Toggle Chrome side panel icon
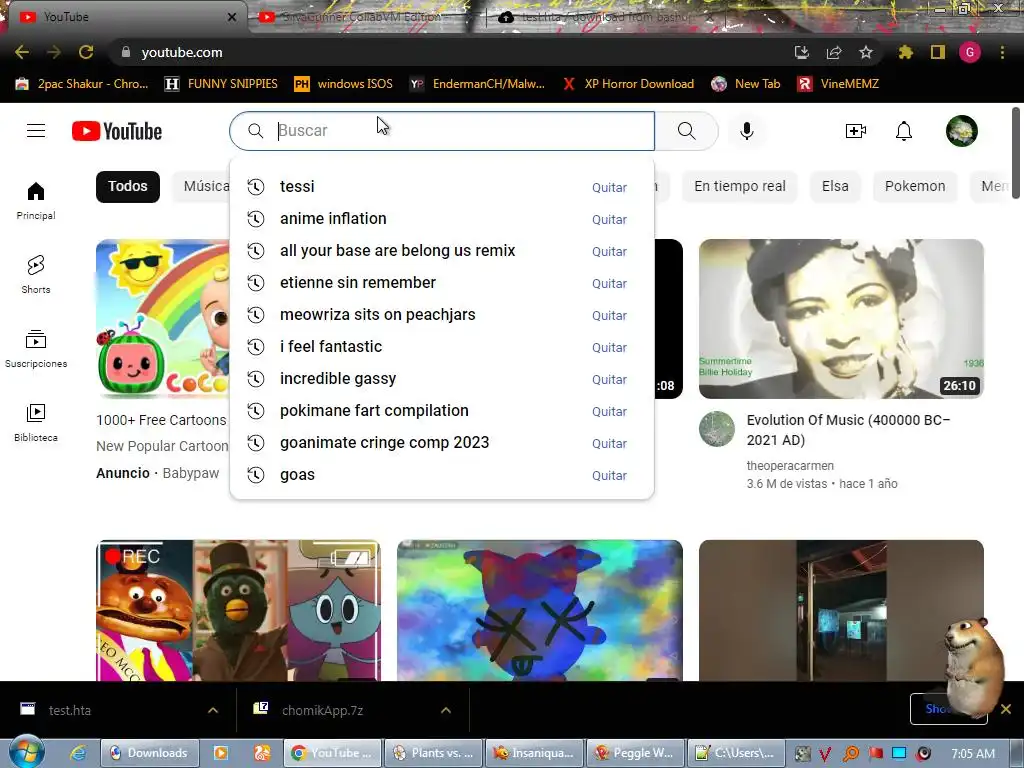 (938, 52)
